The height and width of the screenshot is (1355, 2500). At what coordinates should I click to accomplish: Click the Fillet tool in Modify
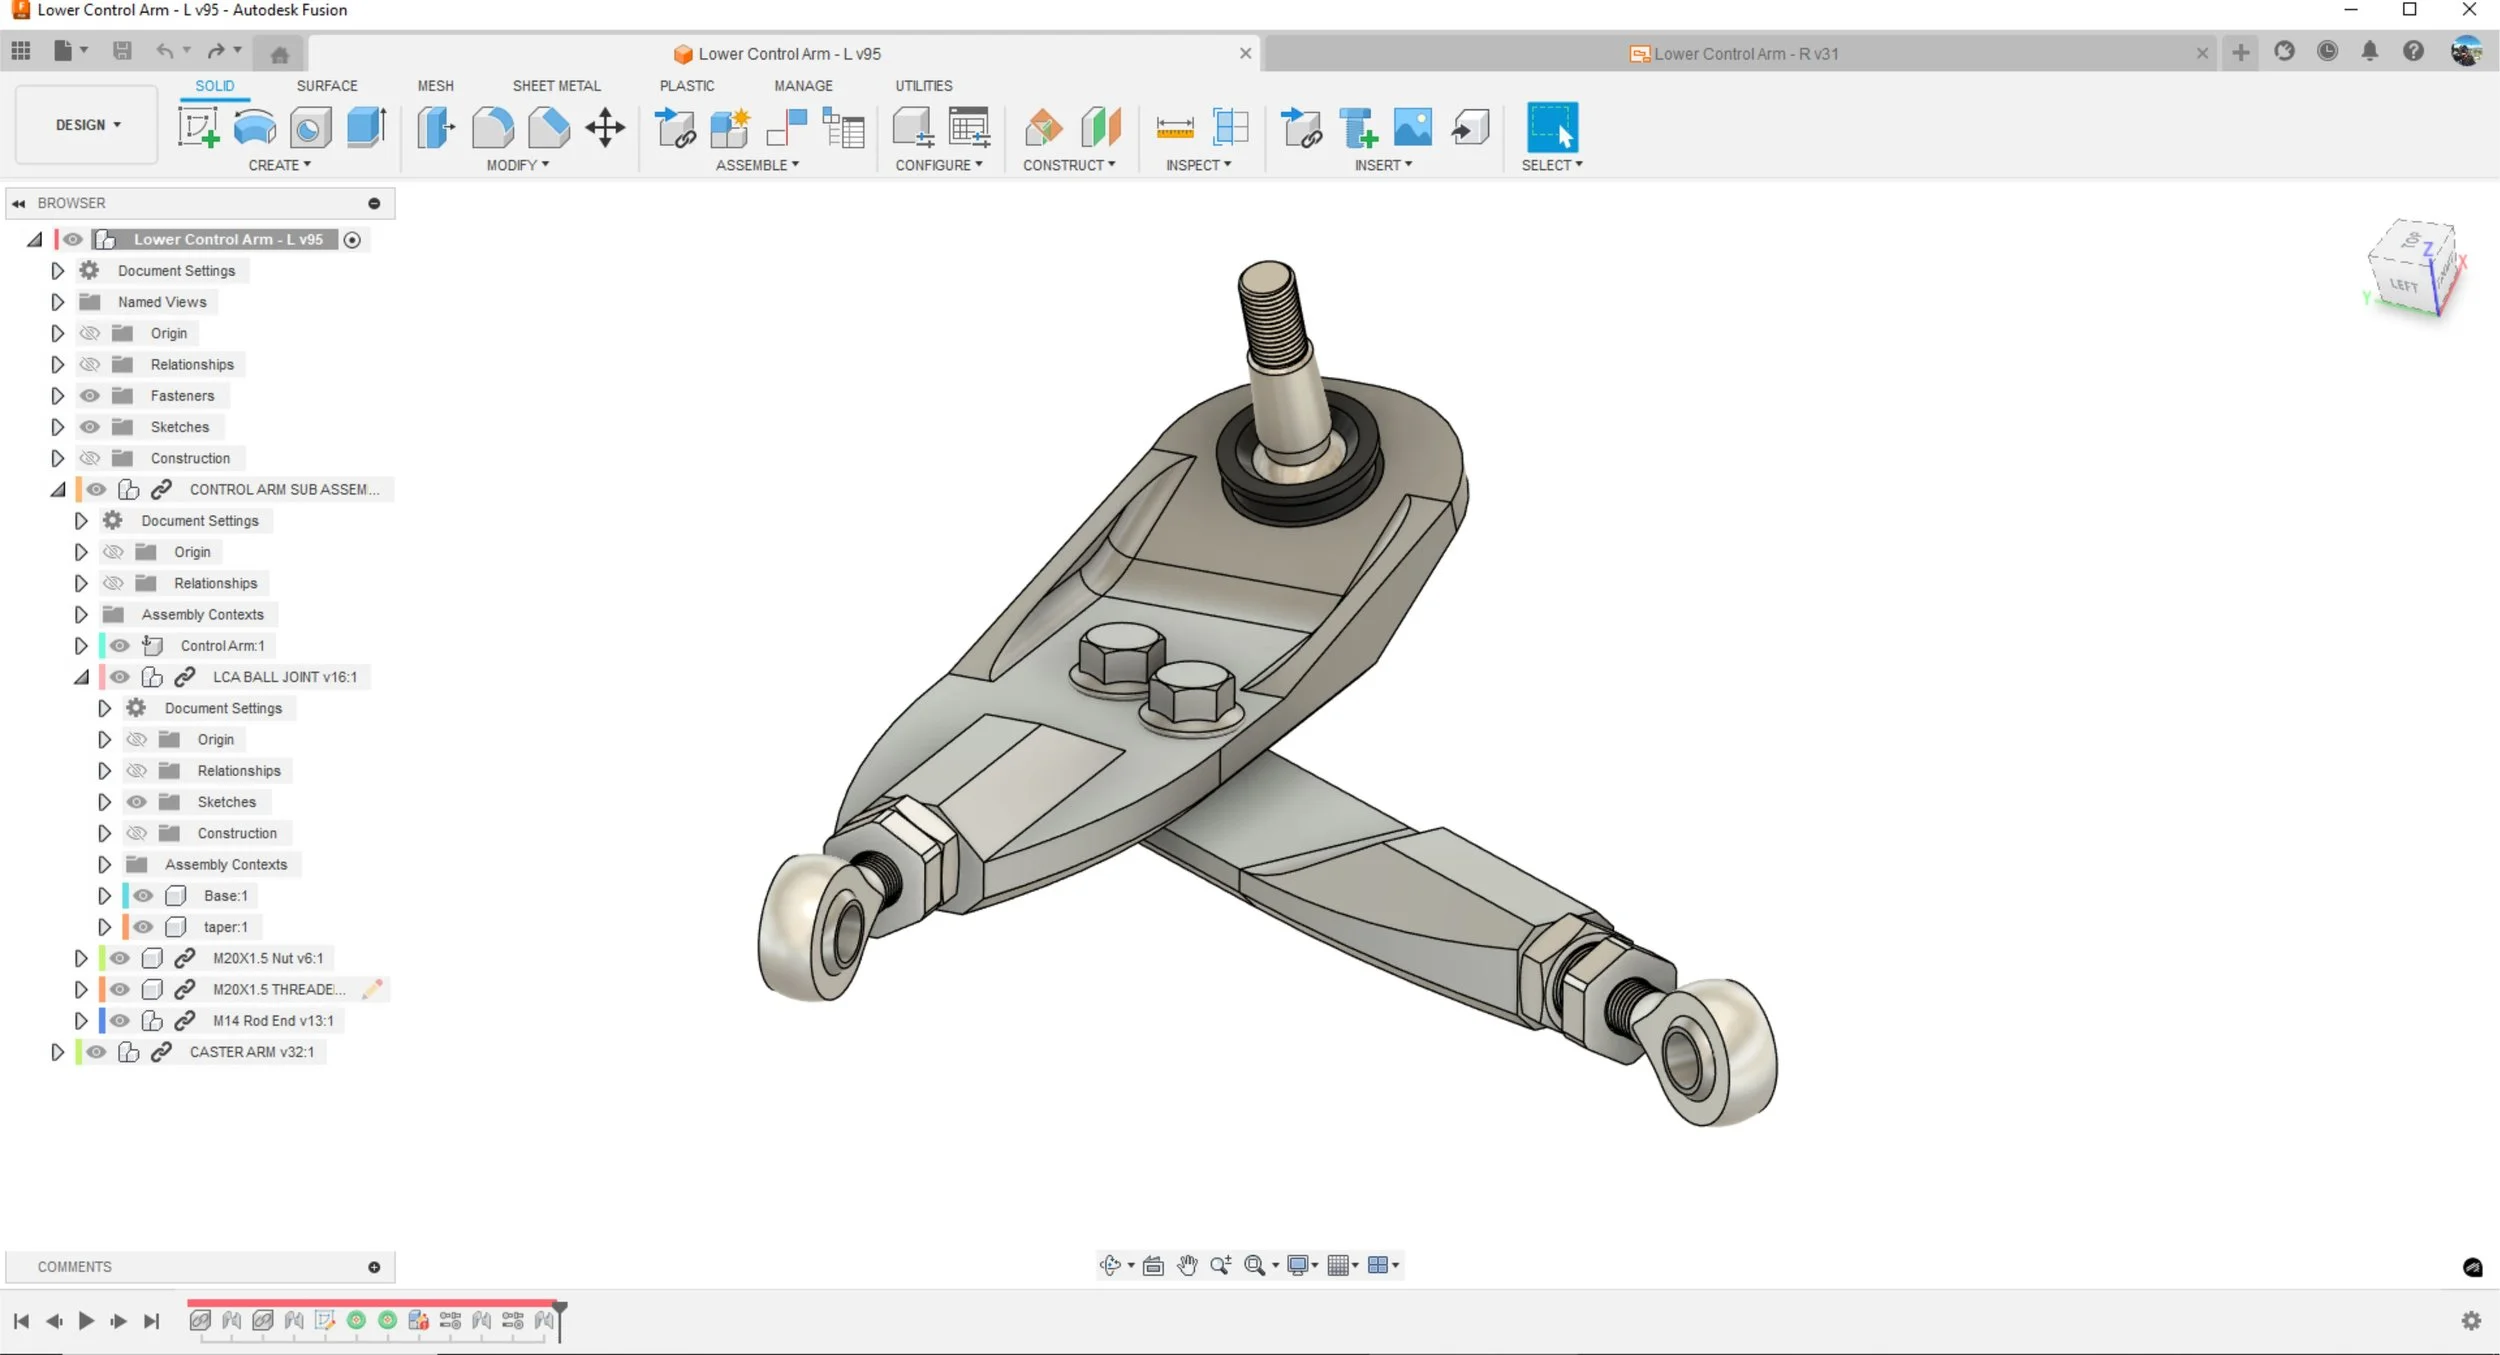point(492,127)
